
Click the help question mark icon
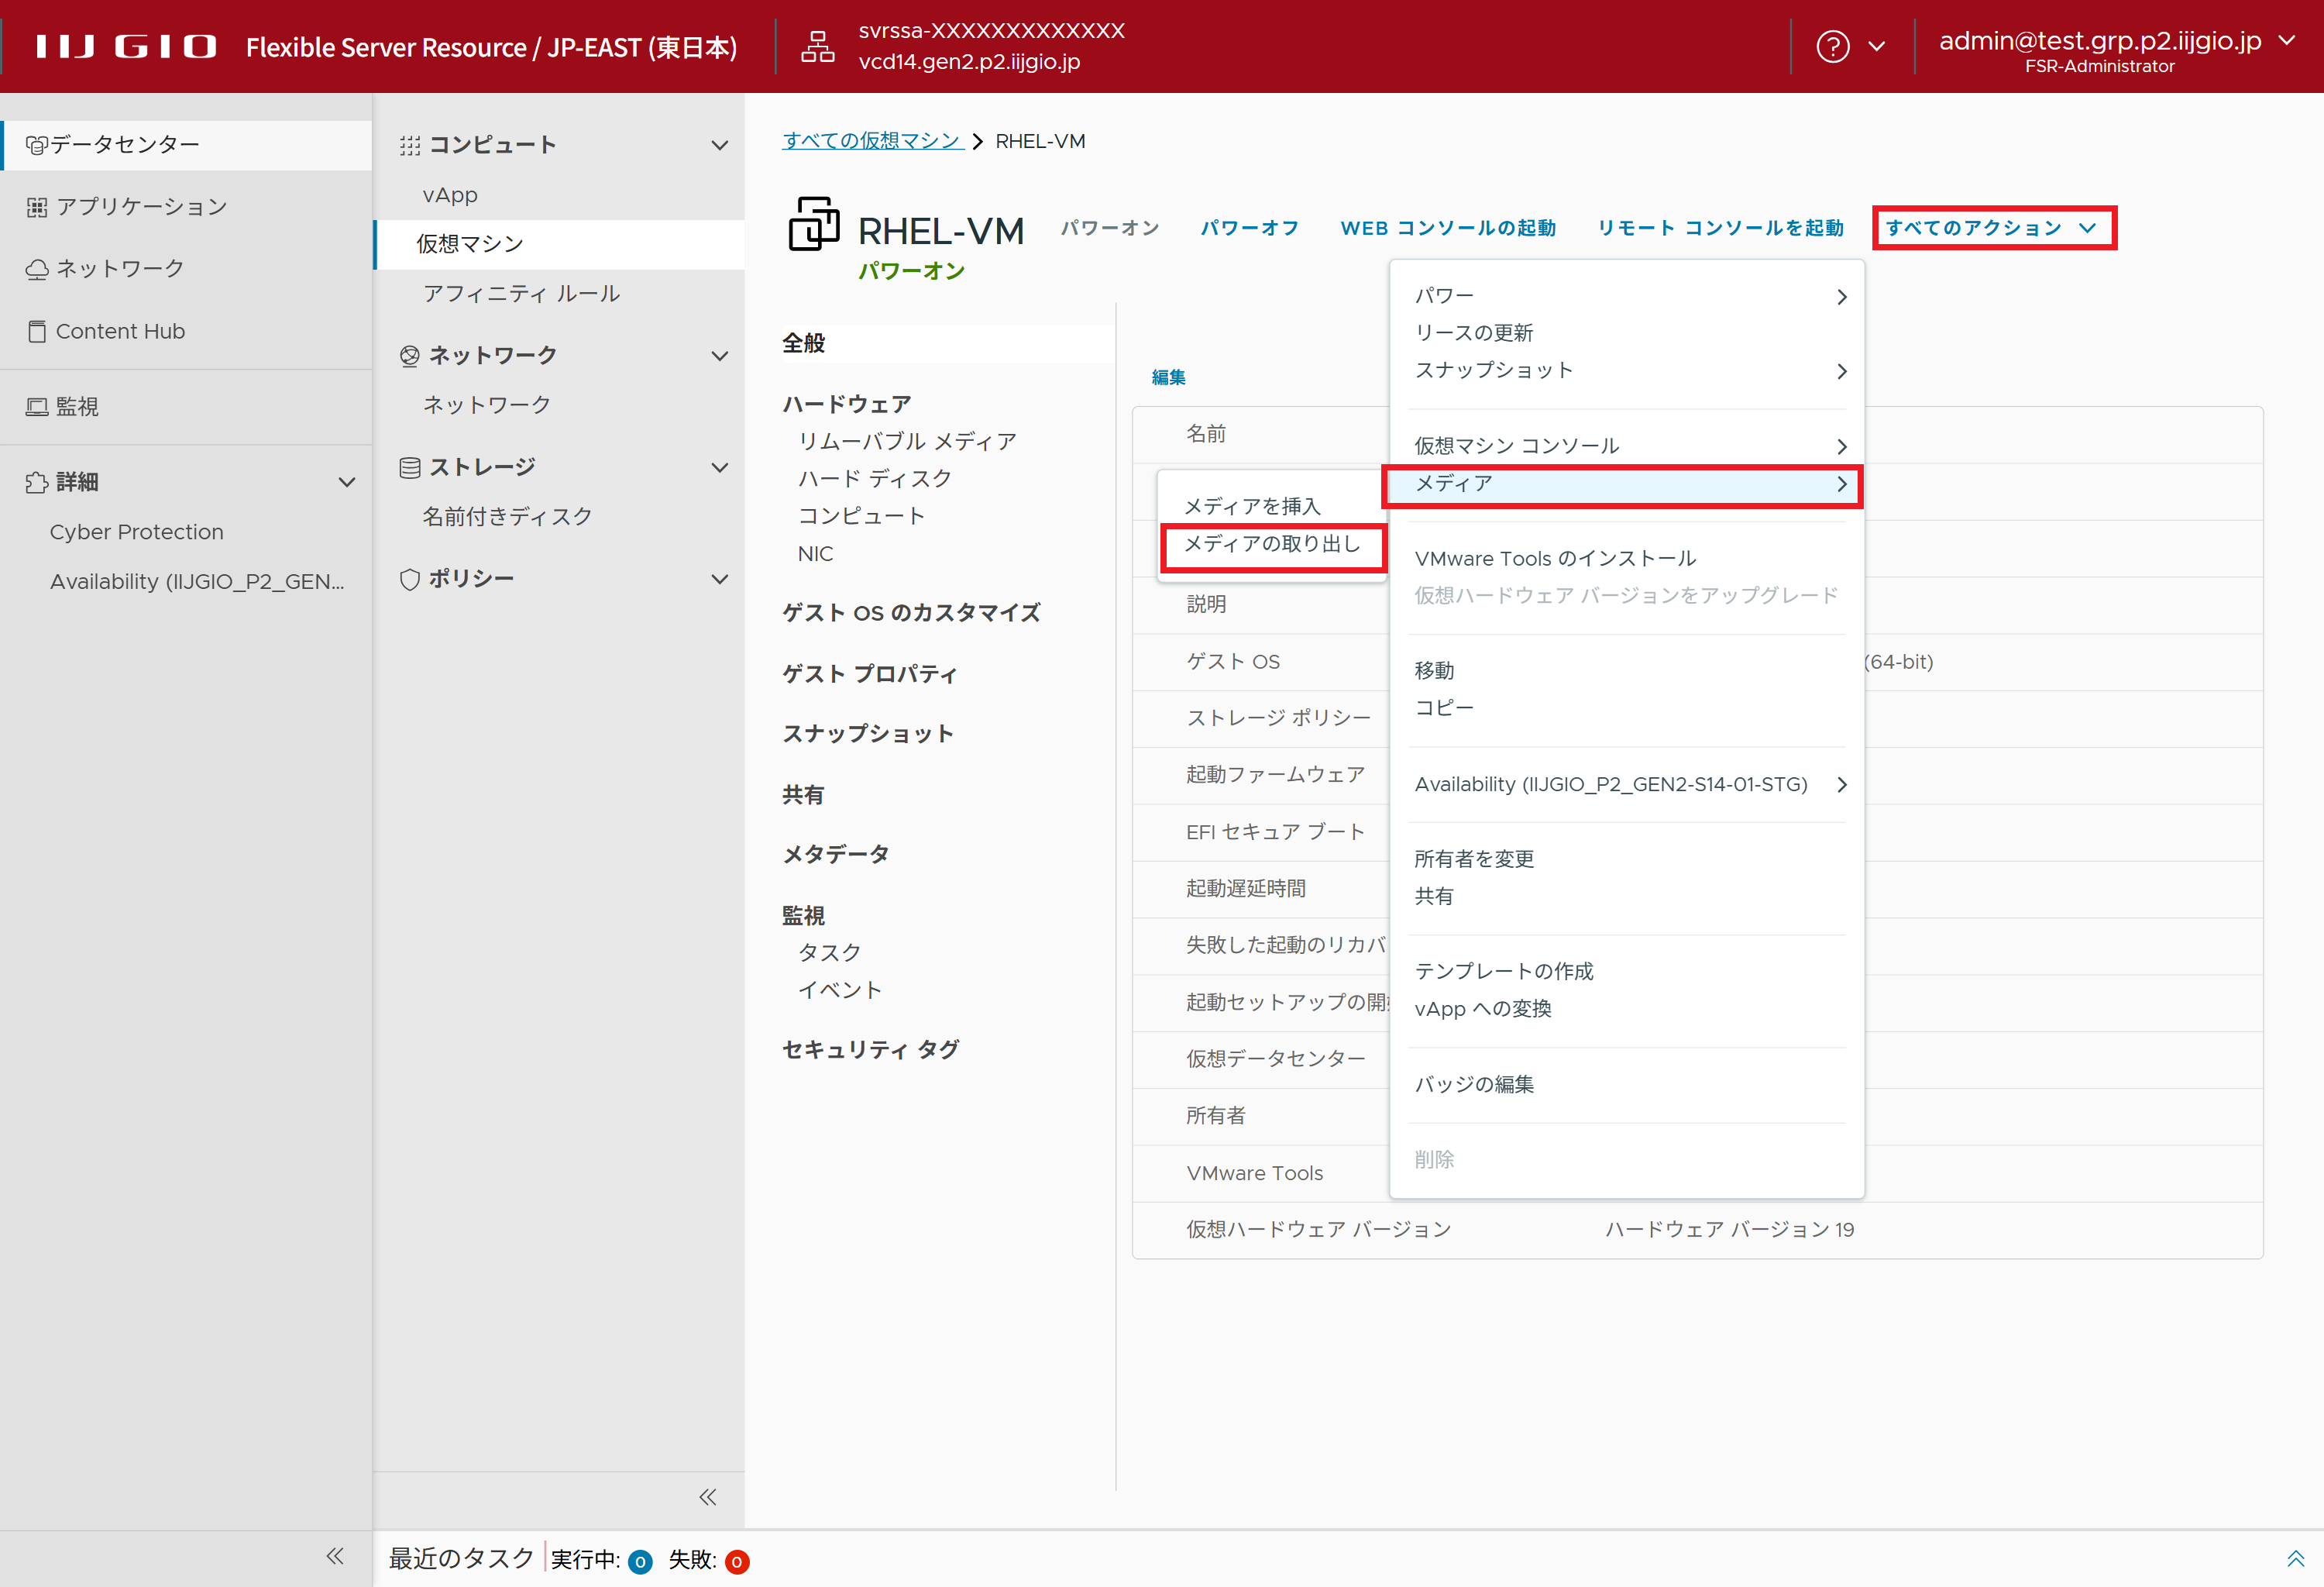[1832, 46]
